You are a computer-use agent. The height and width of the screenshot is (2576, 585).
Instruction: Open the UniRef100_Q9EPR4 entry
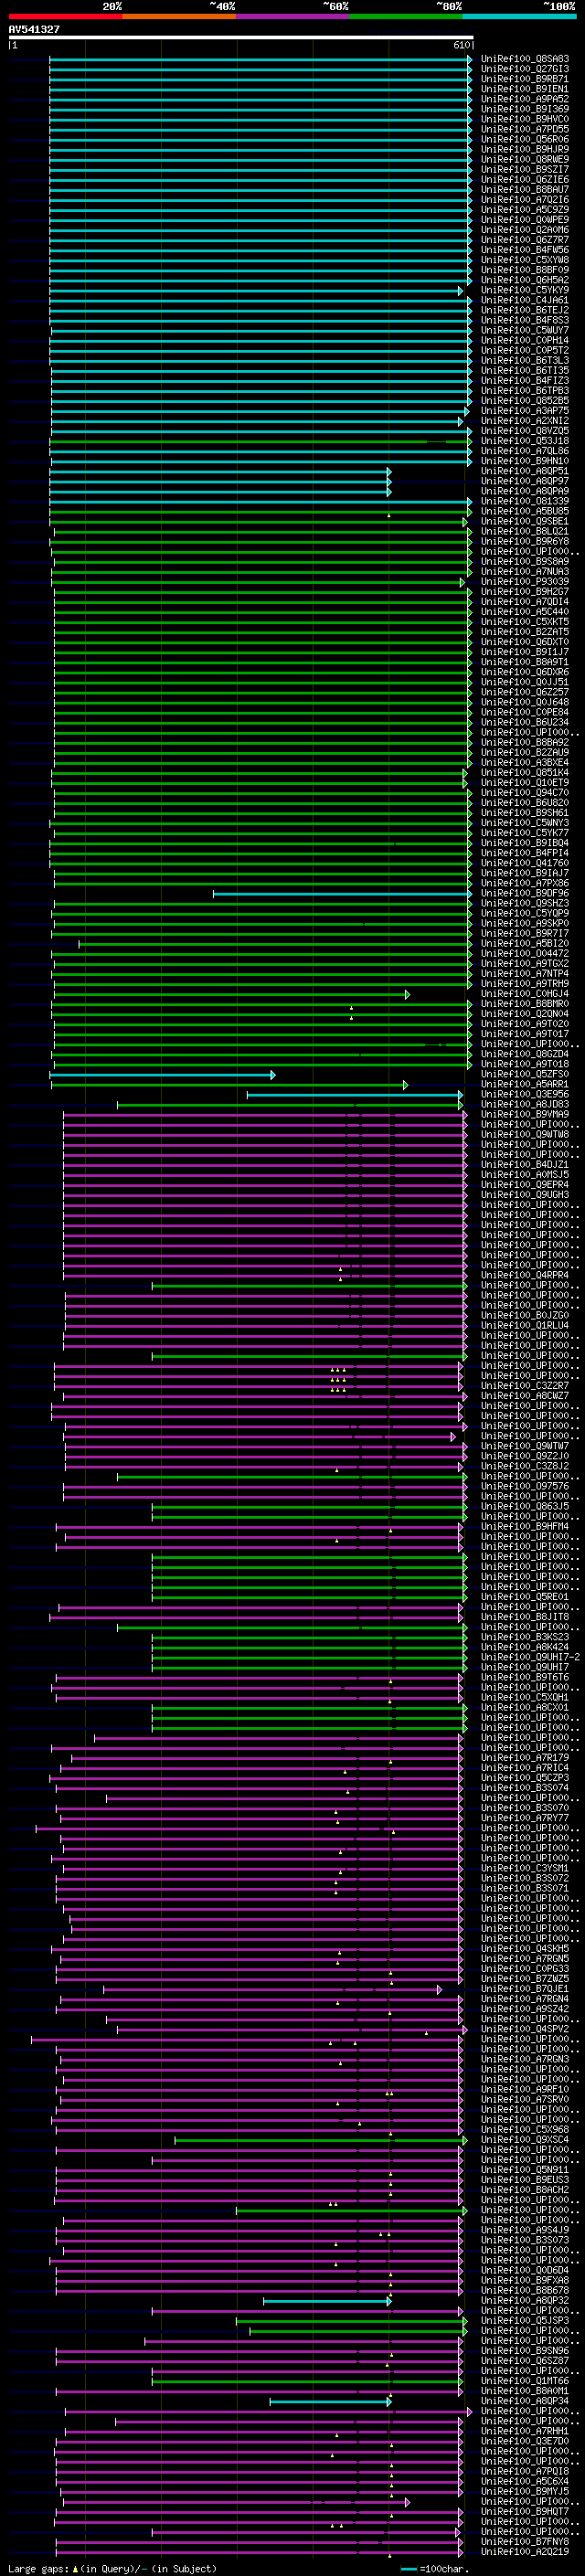[x=525, y=1185]
